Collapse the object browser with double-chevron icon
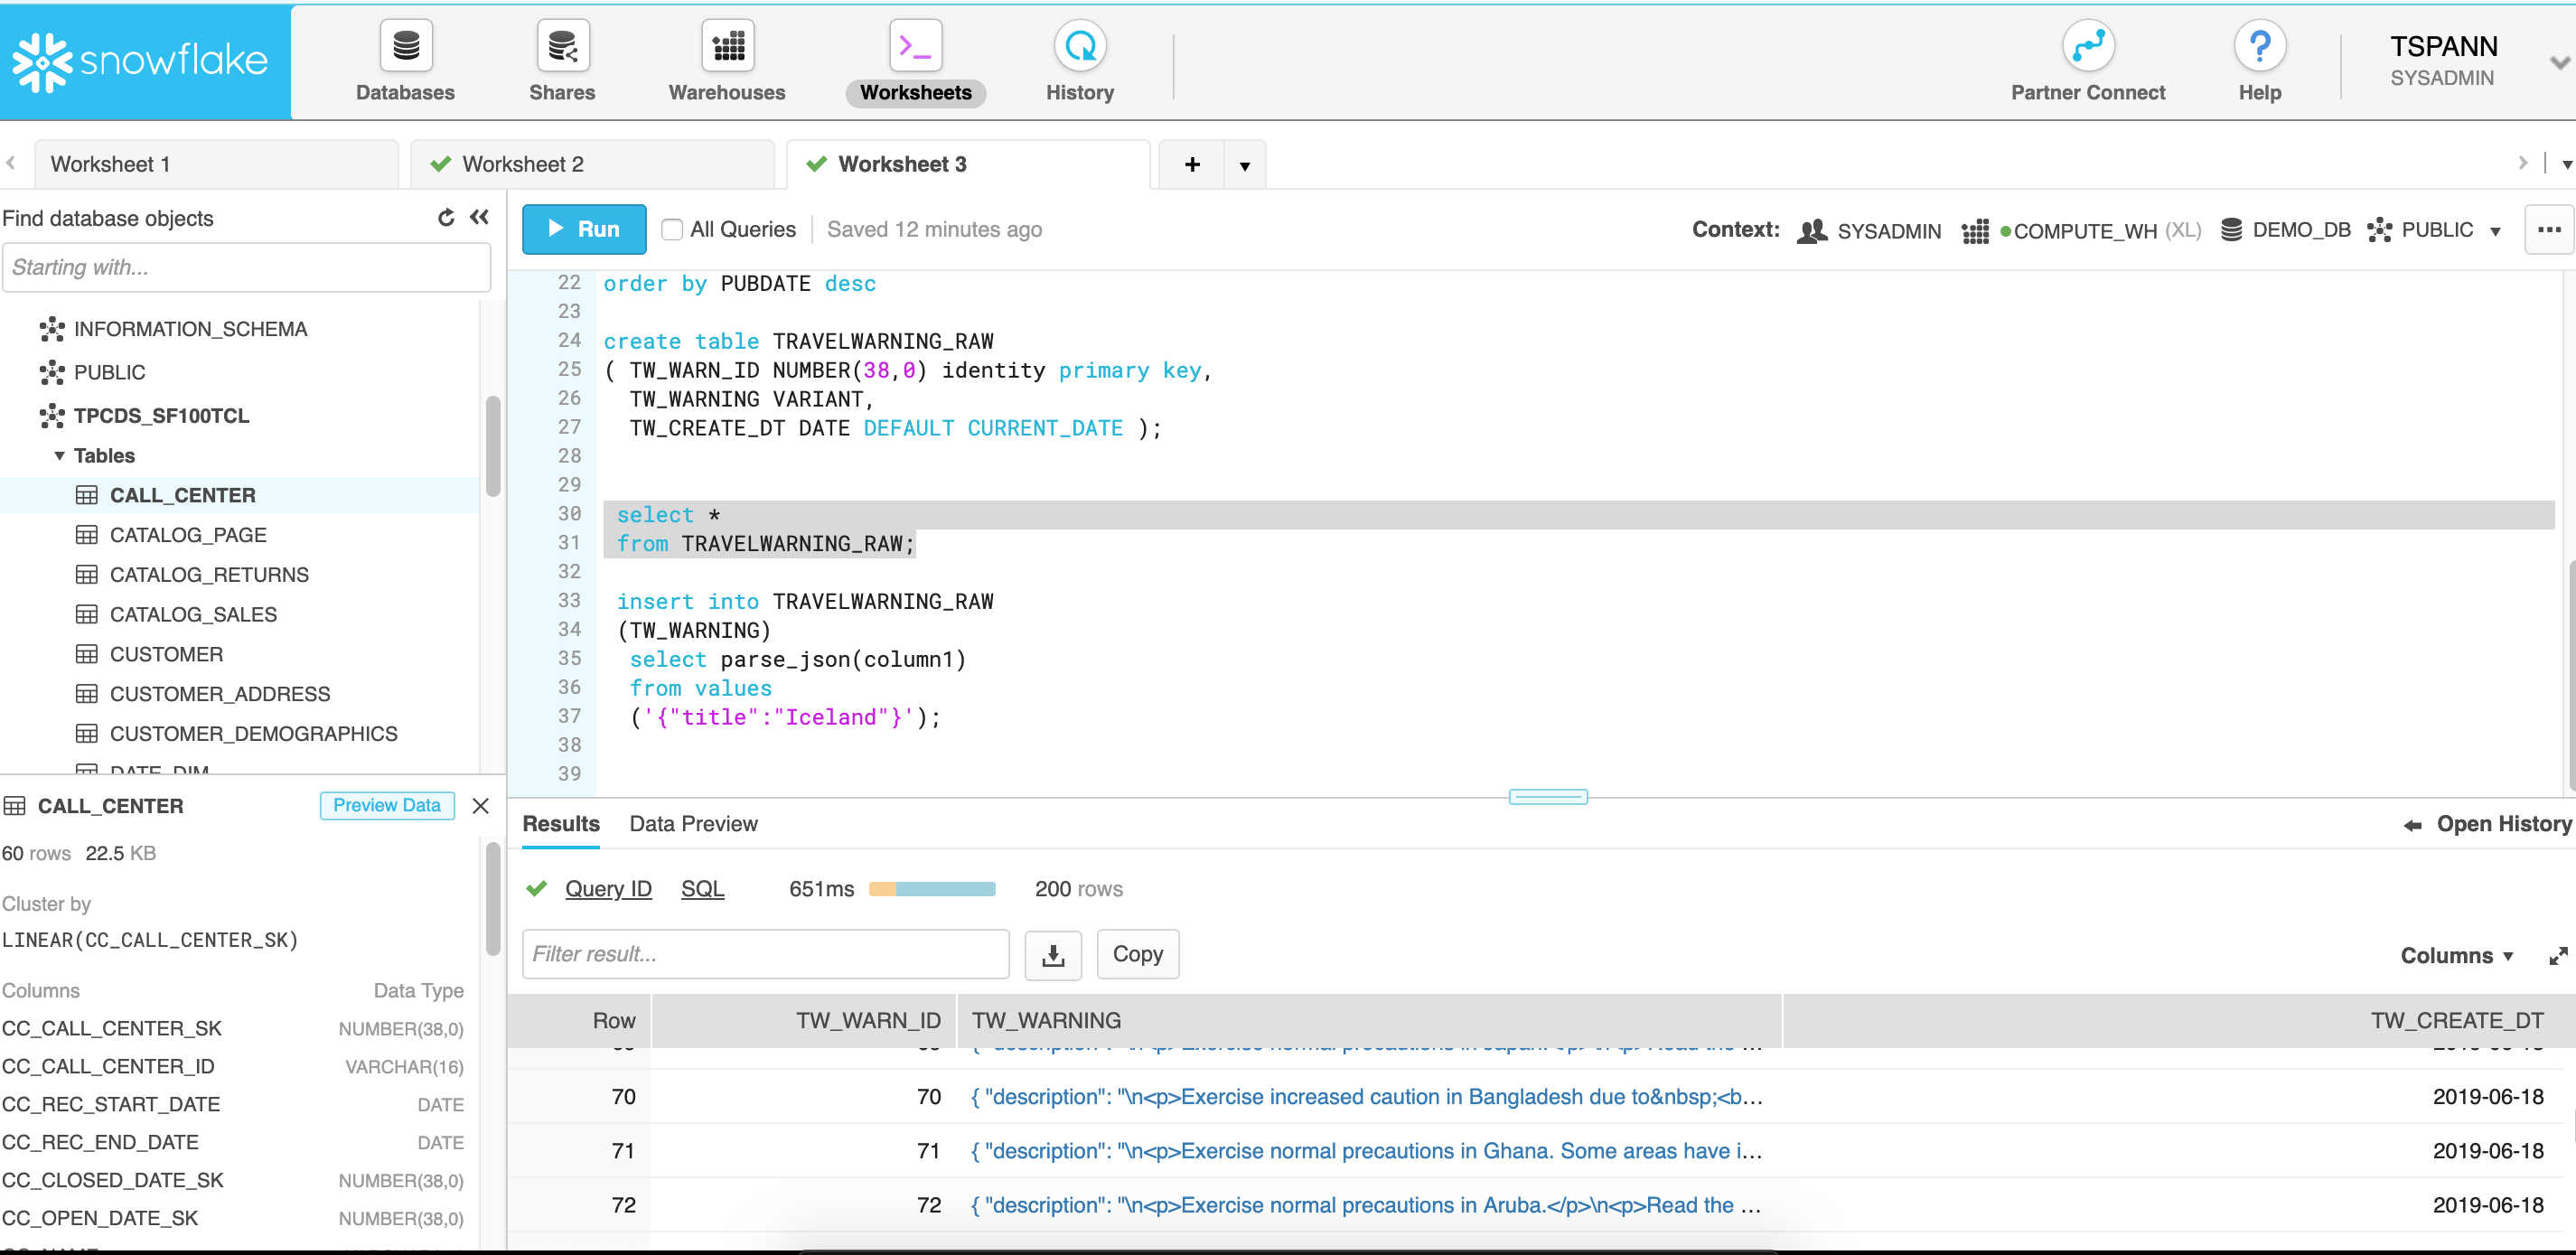This screenshot has height=1255, width=2576. (480, 217)
